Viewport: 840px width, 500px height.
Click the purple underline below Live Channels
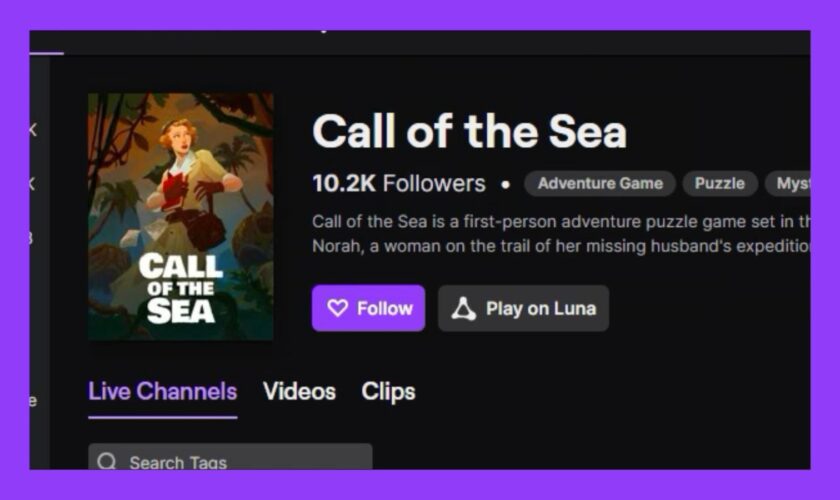click(x=162, y=417)
